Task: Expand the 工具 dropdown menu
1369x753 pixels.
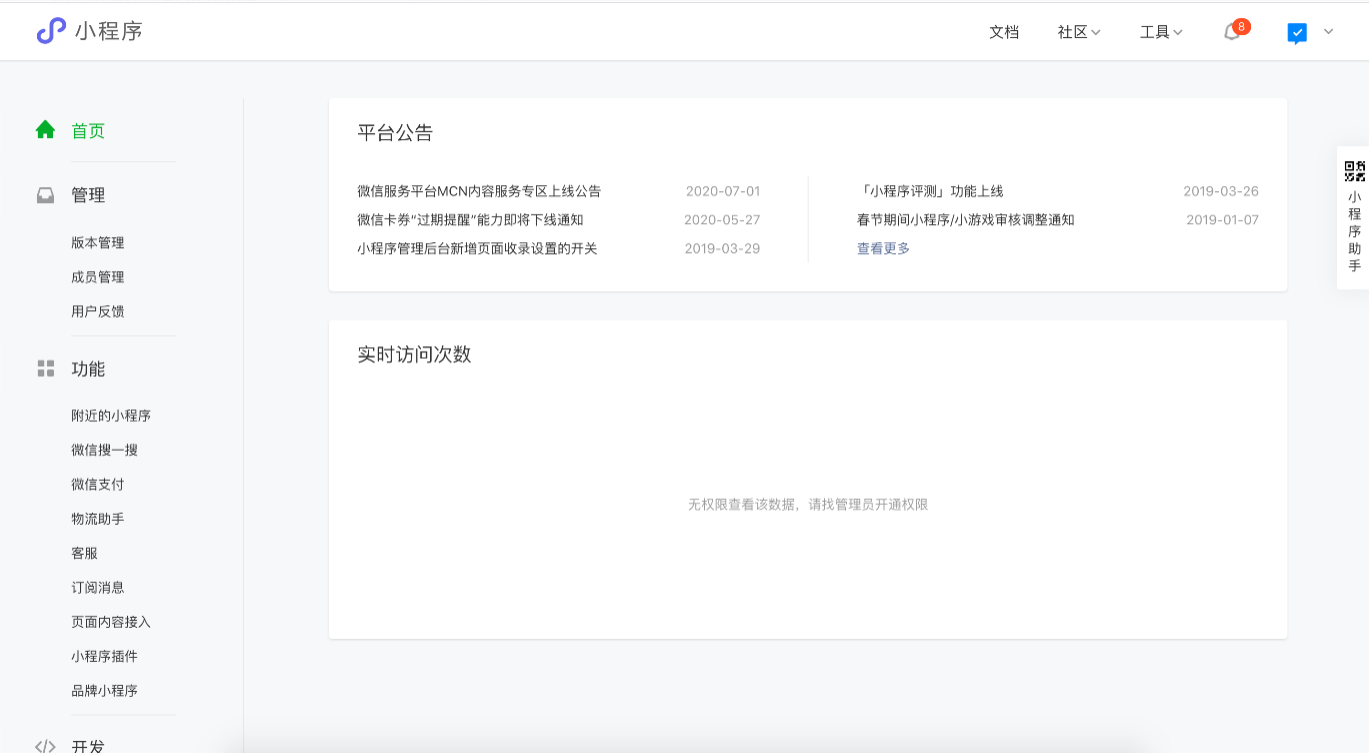Action: (1161, 32)
